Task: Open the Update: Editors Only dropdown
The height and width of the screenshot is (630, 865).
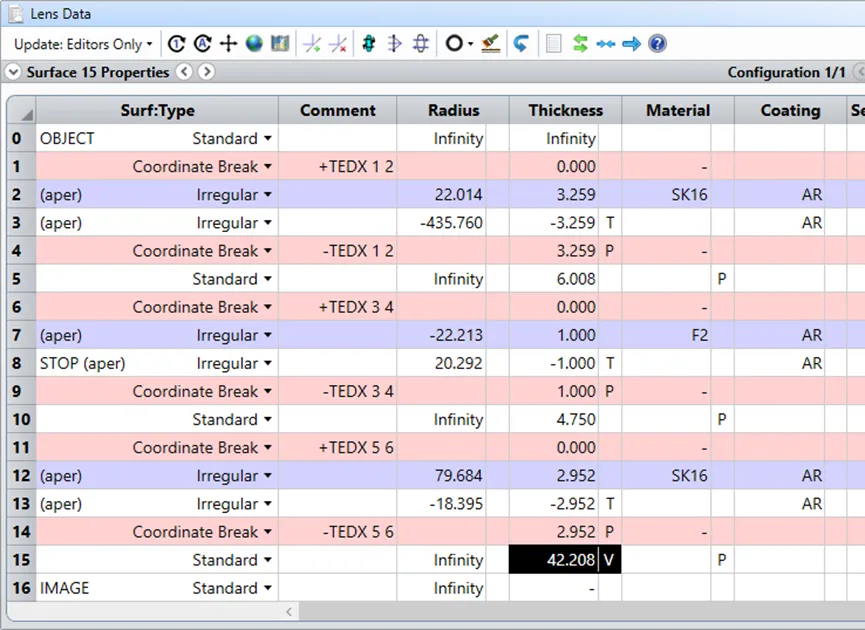Action: tap(83, 44)
